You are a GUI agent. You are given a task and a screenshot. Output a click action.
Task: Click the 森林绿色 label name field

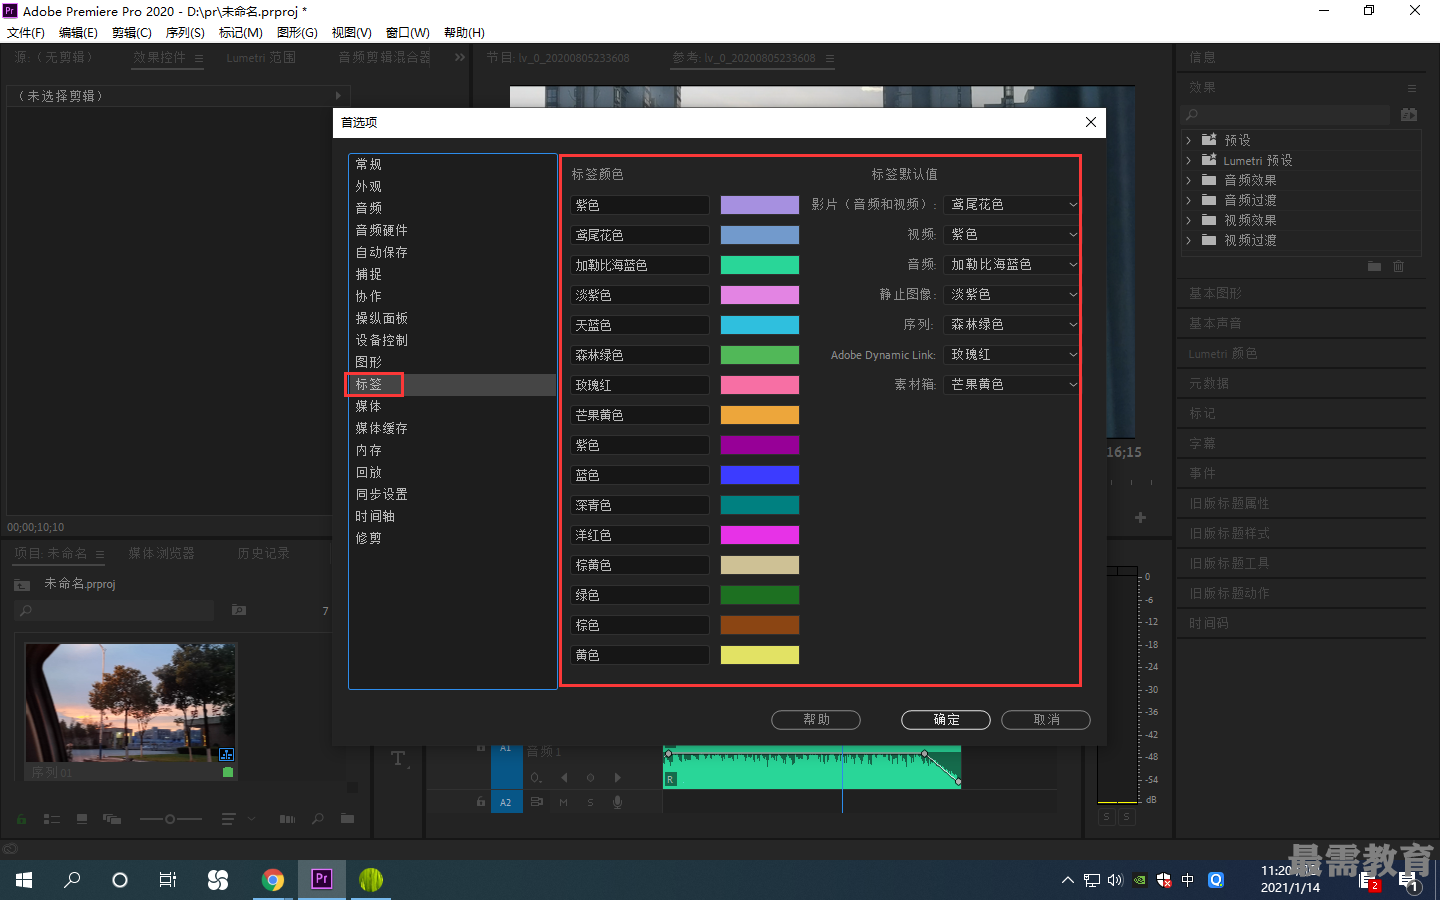[x=640, y=355]
